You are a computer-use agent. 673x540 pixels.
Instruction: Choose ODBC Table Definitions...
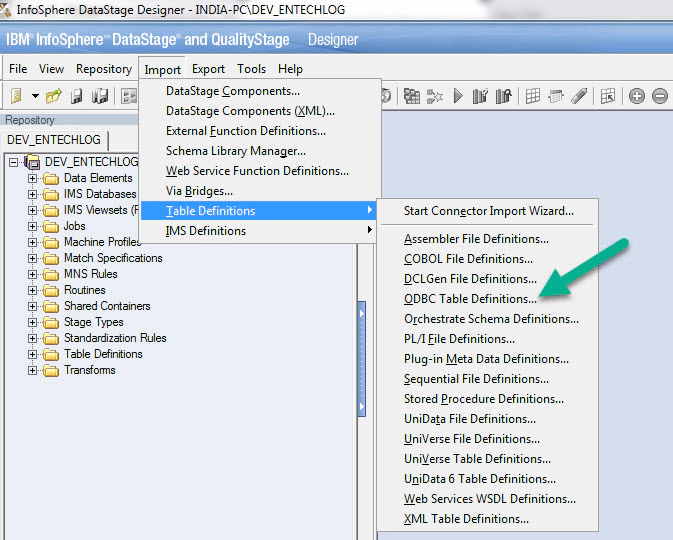pos(488,299)
